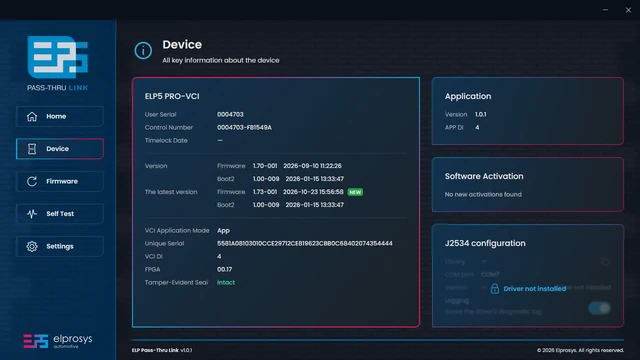Click the device icon in sidebar

[32, 149]
